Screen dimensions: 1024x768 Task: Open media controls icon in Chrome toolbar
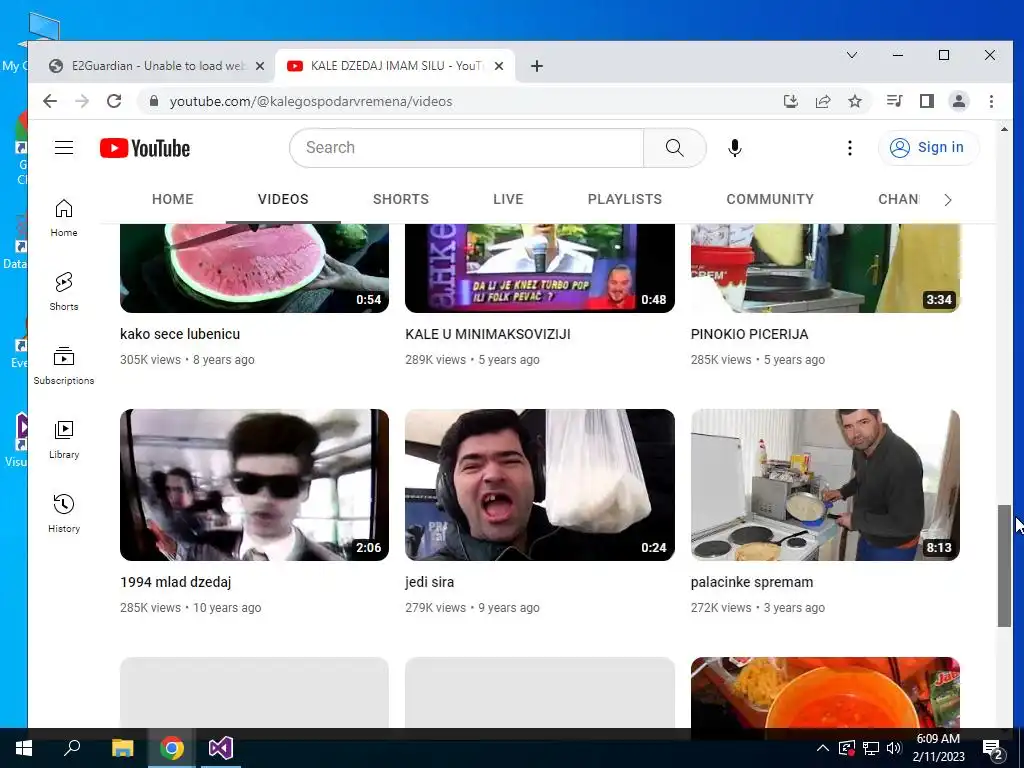click(x=895, y=101)
